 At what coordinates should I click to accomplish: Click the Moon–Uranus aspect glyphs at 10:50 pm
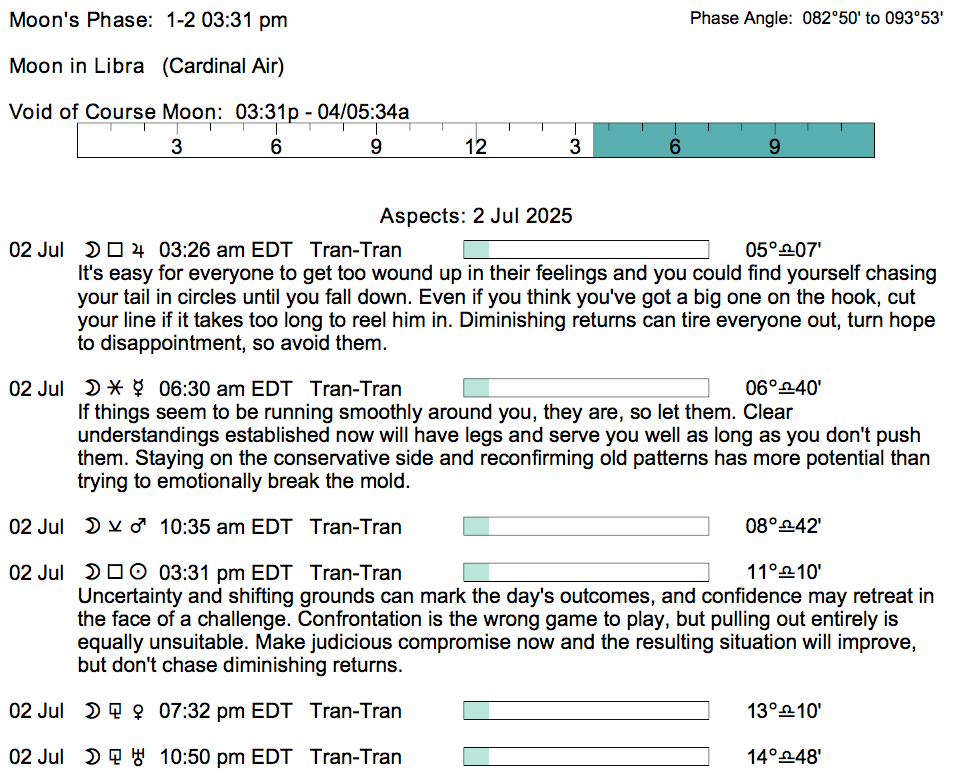pyautogui.click(x=114, y=757)
